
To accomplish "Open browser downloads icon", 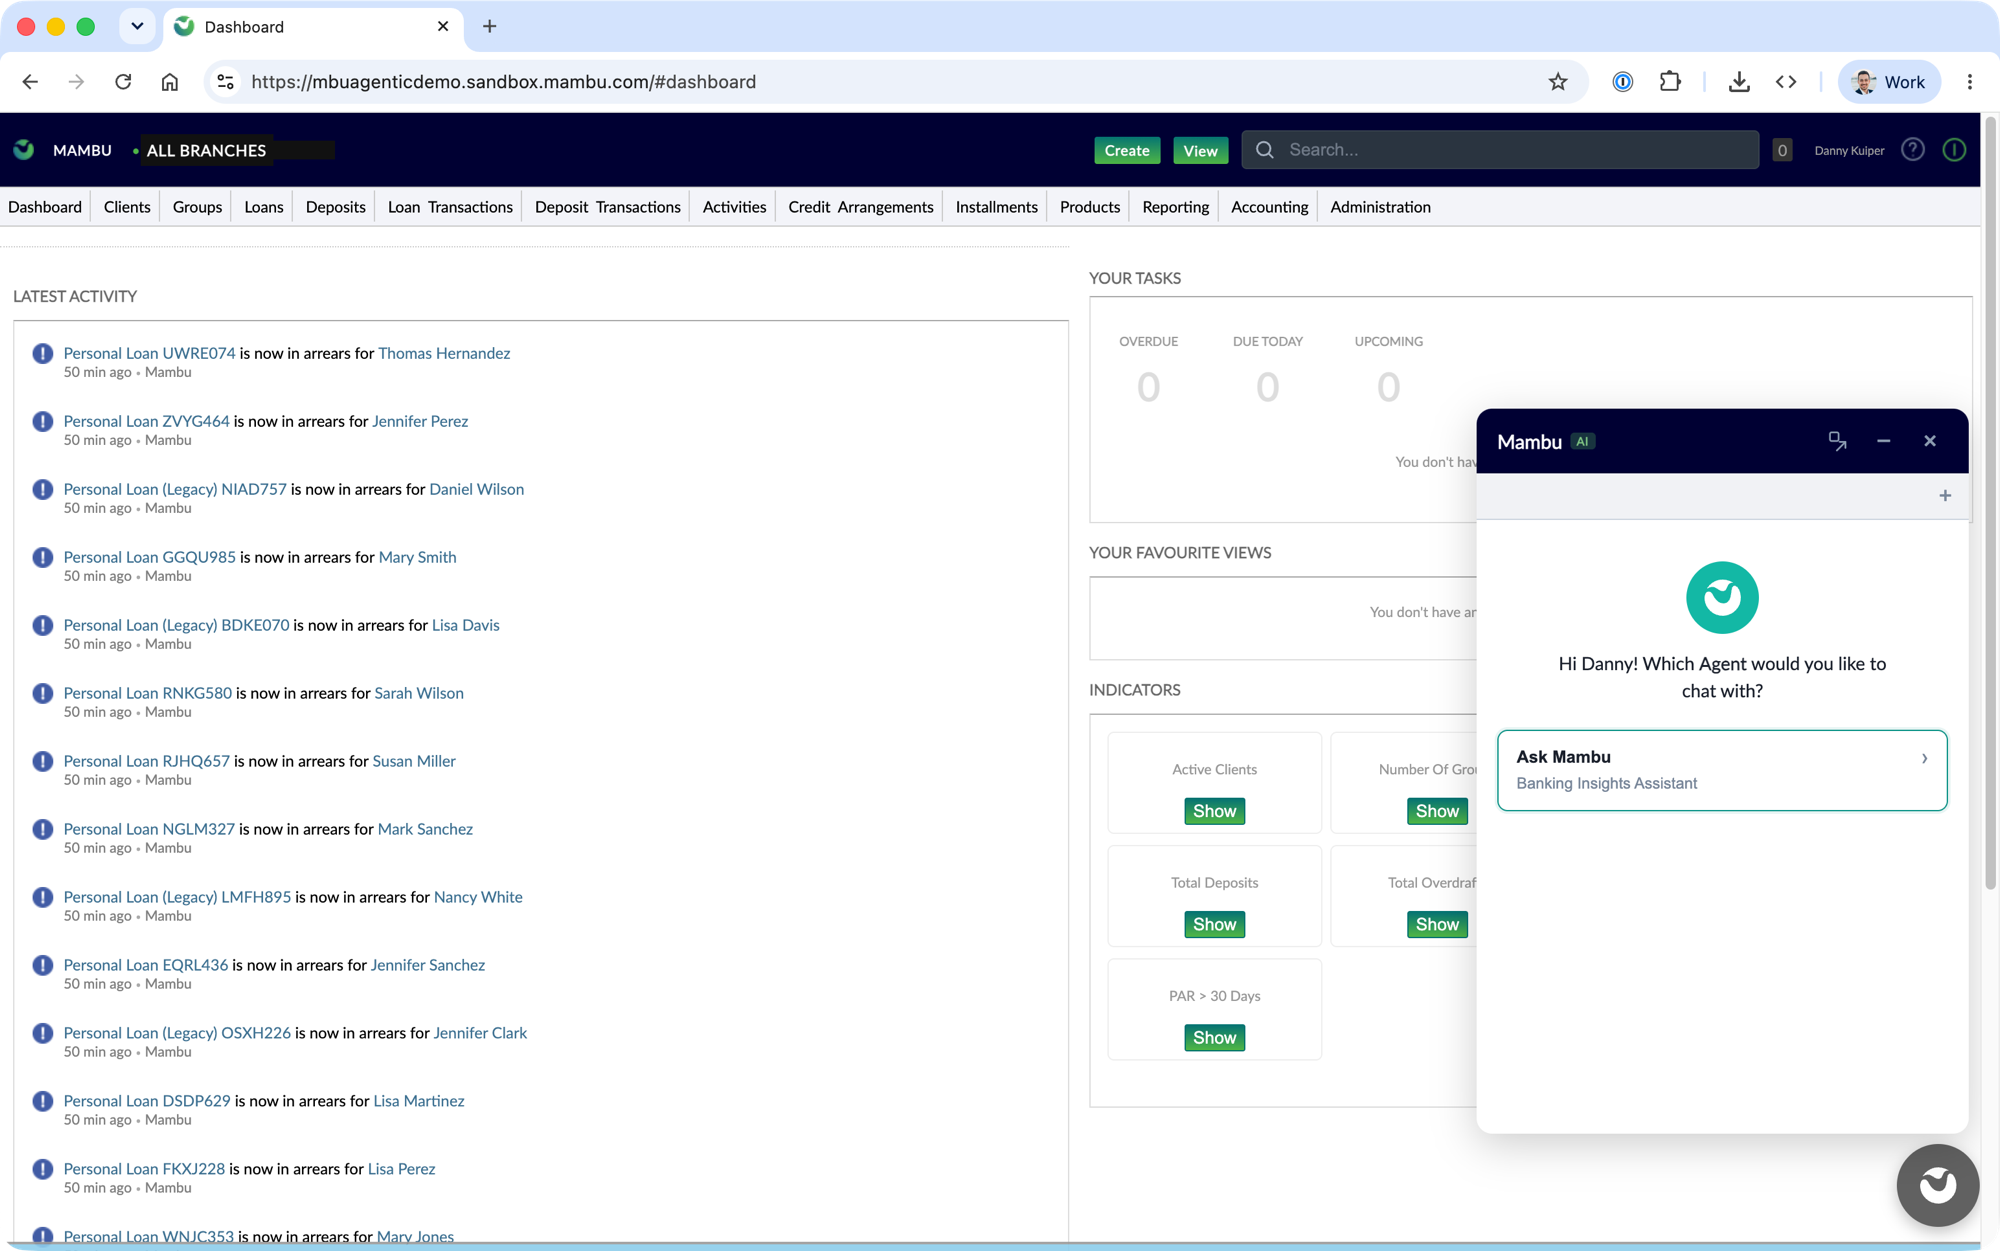I will click(1739, 82).
